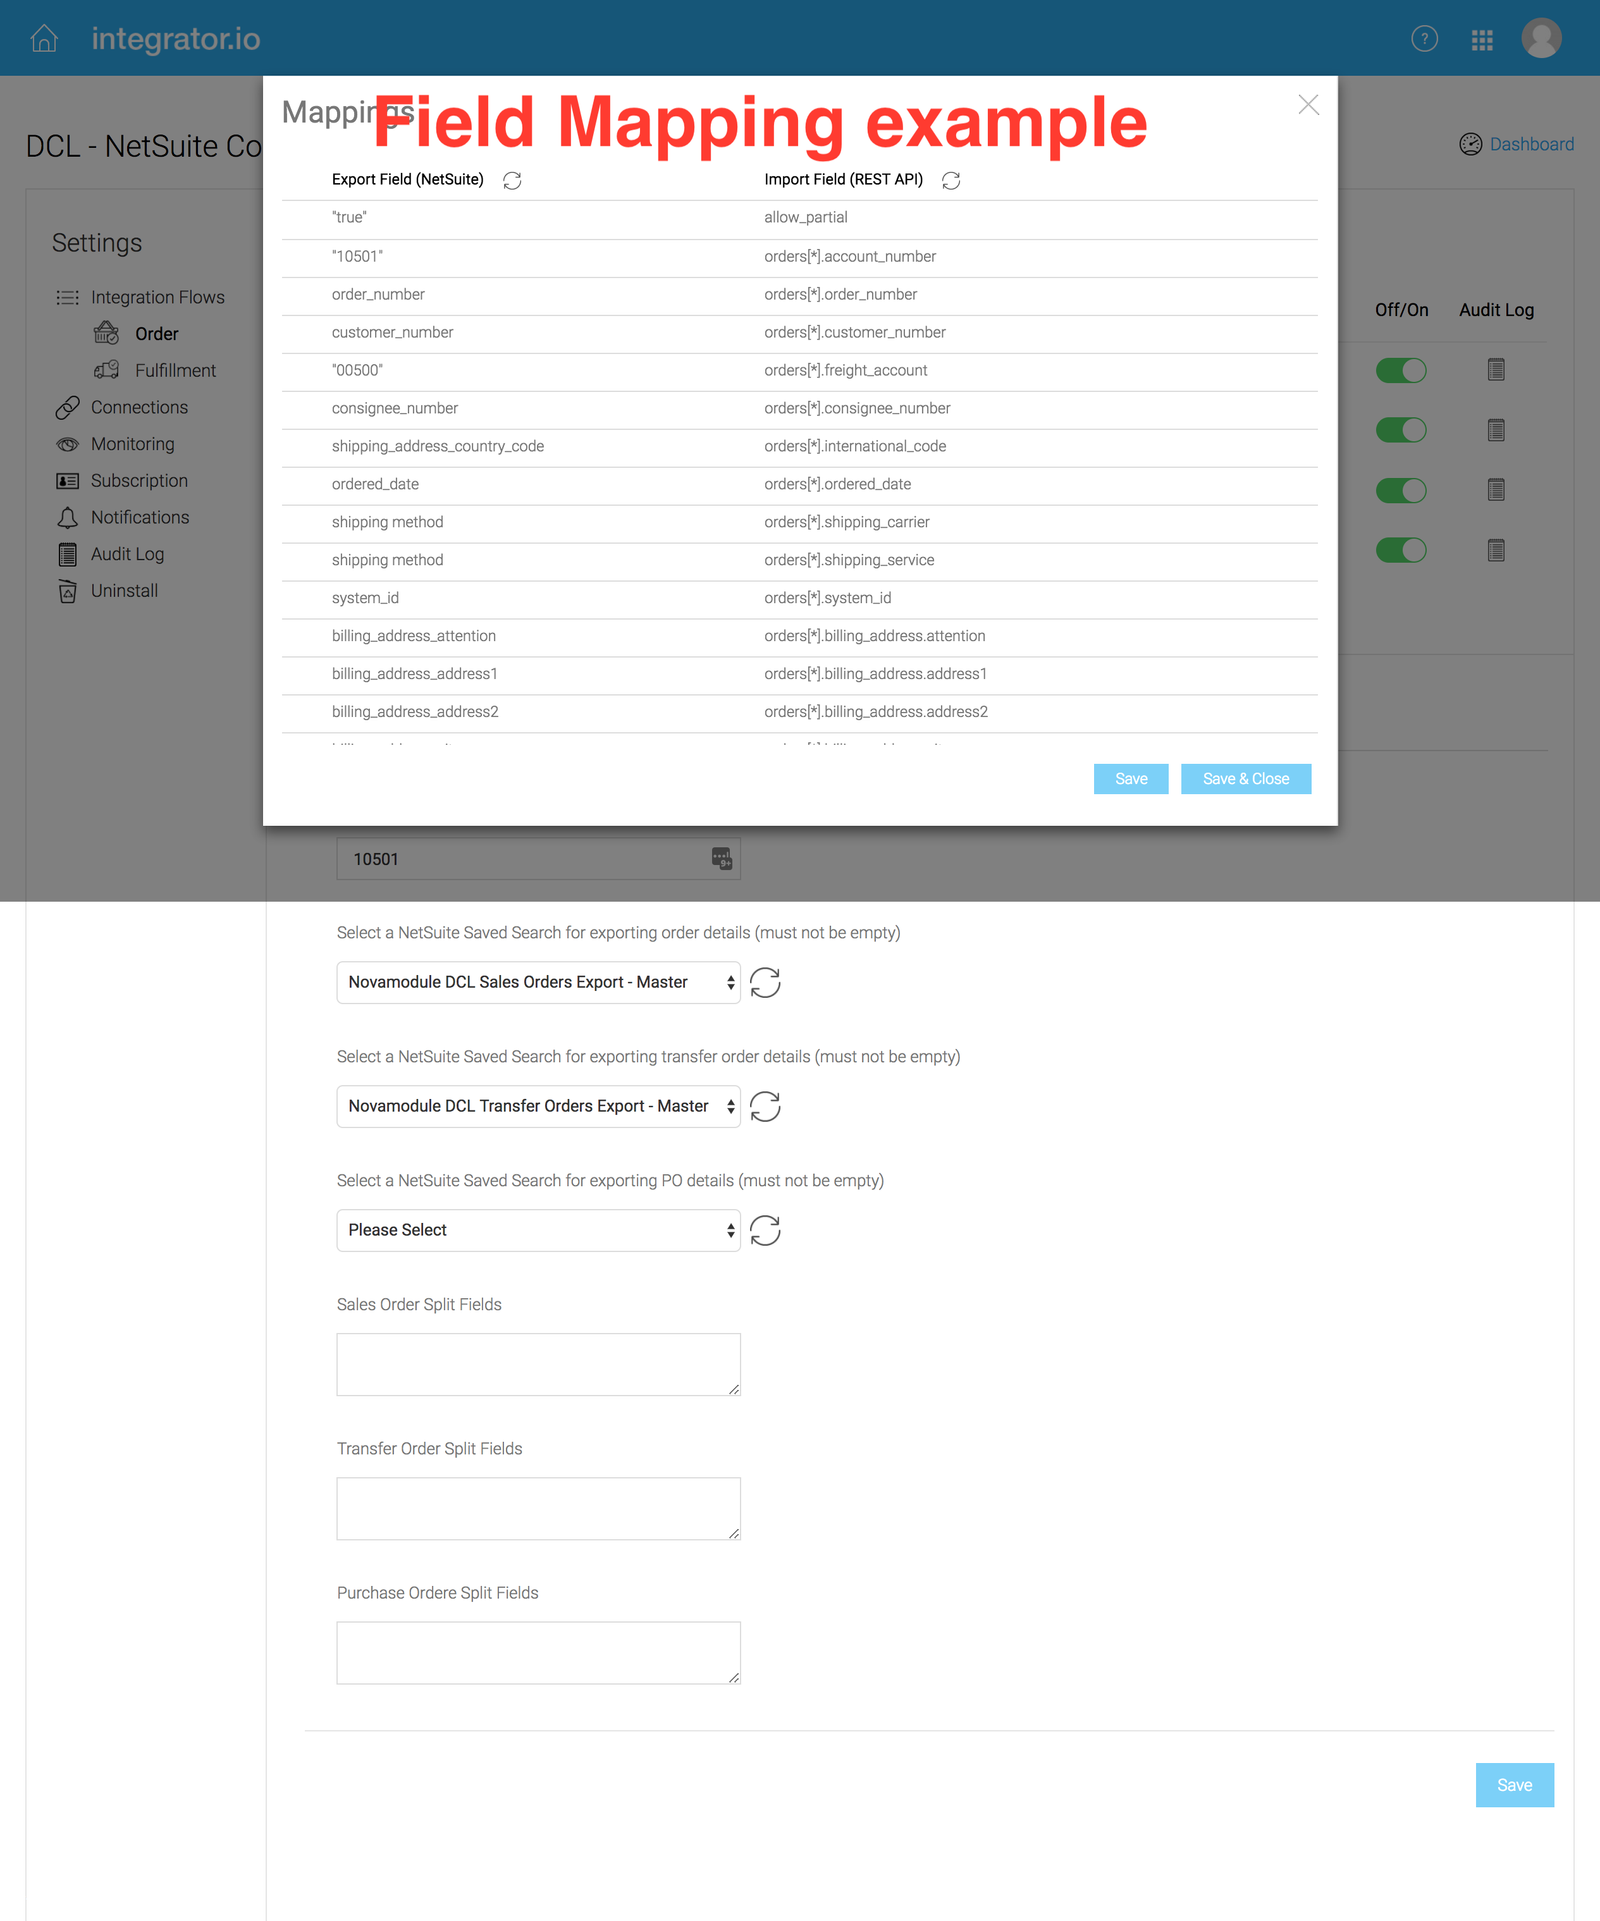
Task: Open audit log for fourth flow
Action: [1496, 550]
